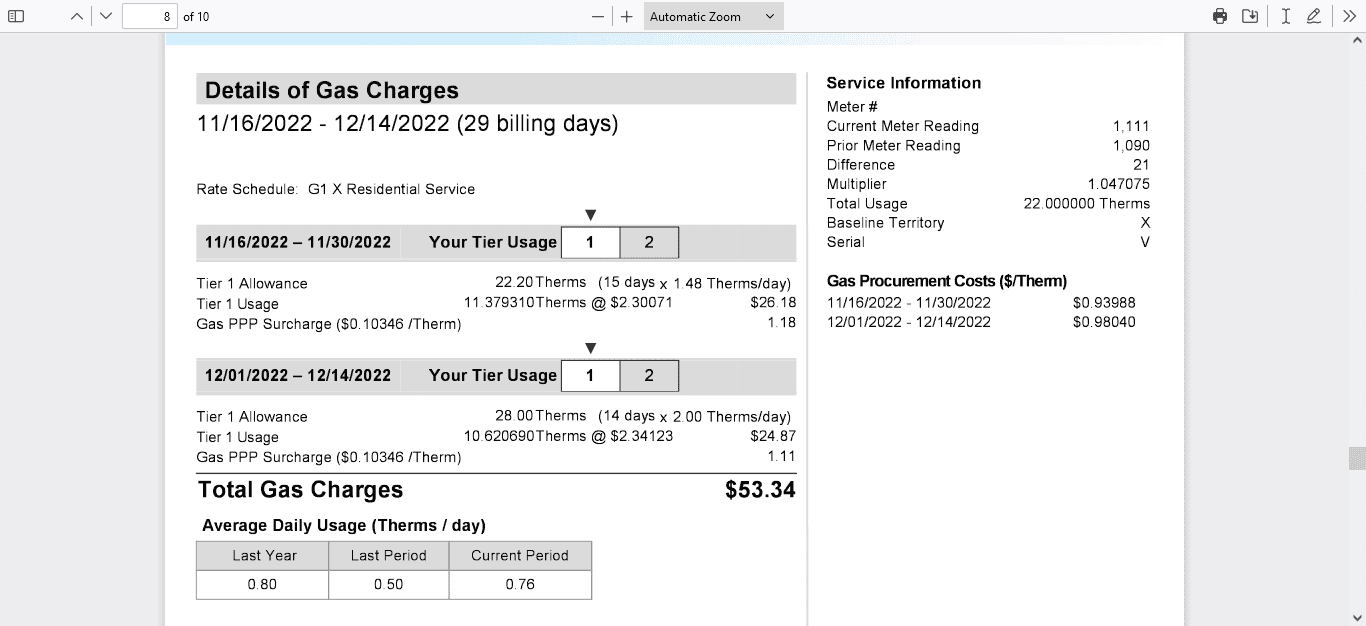
Task: Click the $26.18 Tier 1 usage charge
Action: point(773,303)
